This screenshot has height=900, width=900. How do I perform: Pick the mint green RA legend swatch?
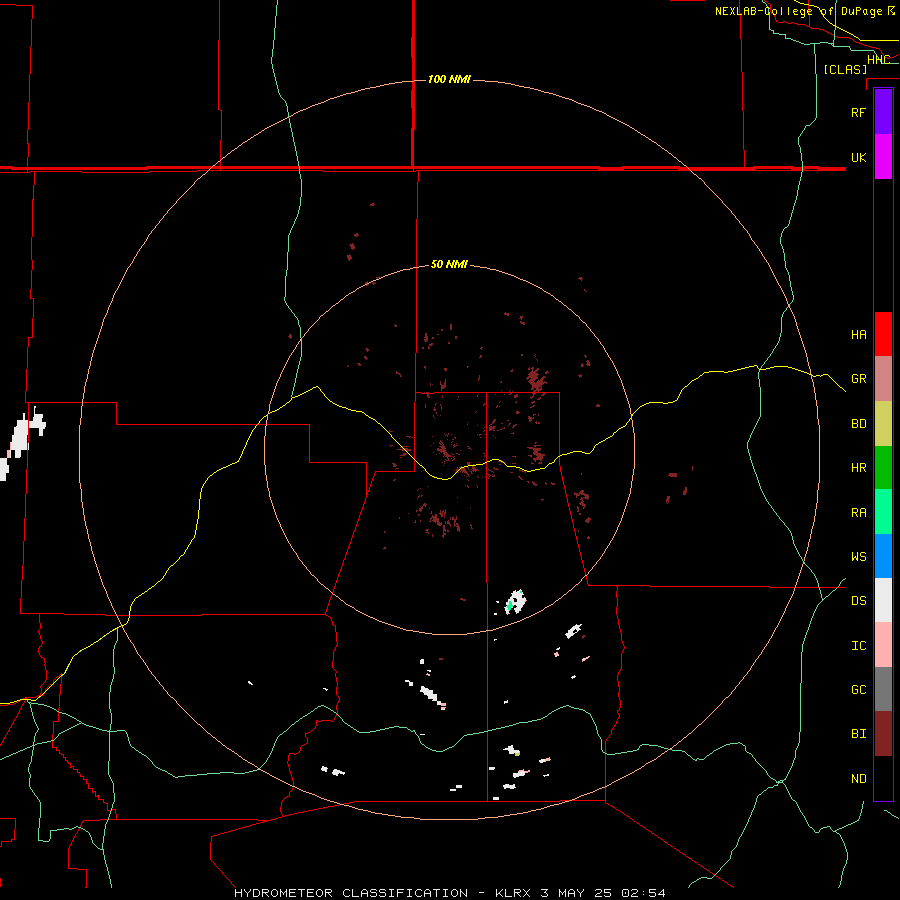coord(883,512)
